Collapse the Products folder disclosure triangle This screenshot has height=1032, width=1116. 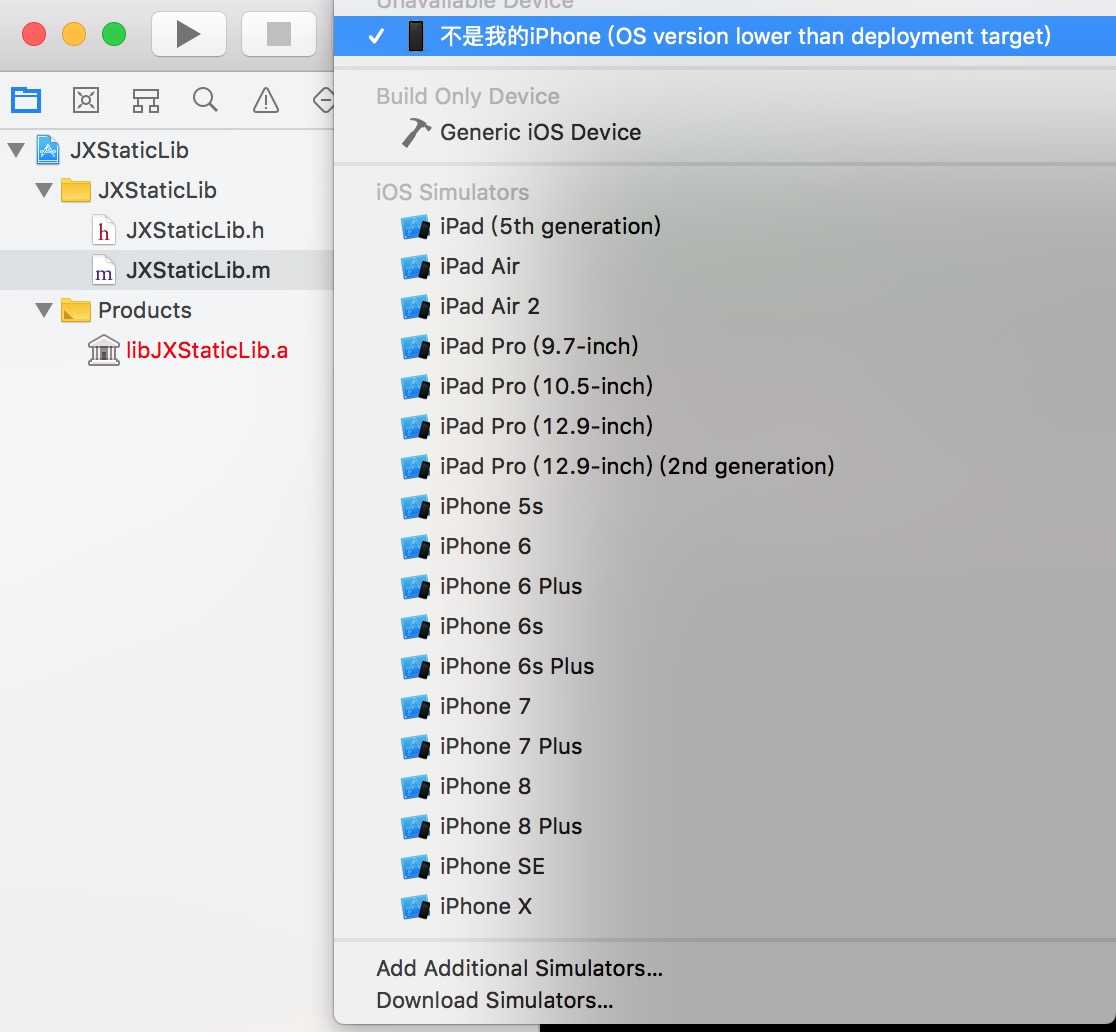click(x=44, y=310)
